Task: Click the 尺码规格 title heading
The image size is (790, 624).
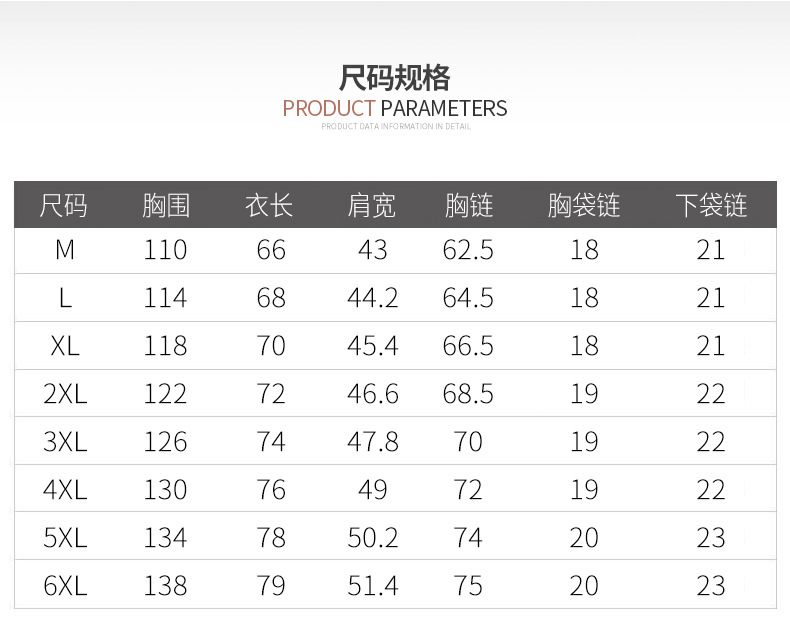Action: pos(395,78)
